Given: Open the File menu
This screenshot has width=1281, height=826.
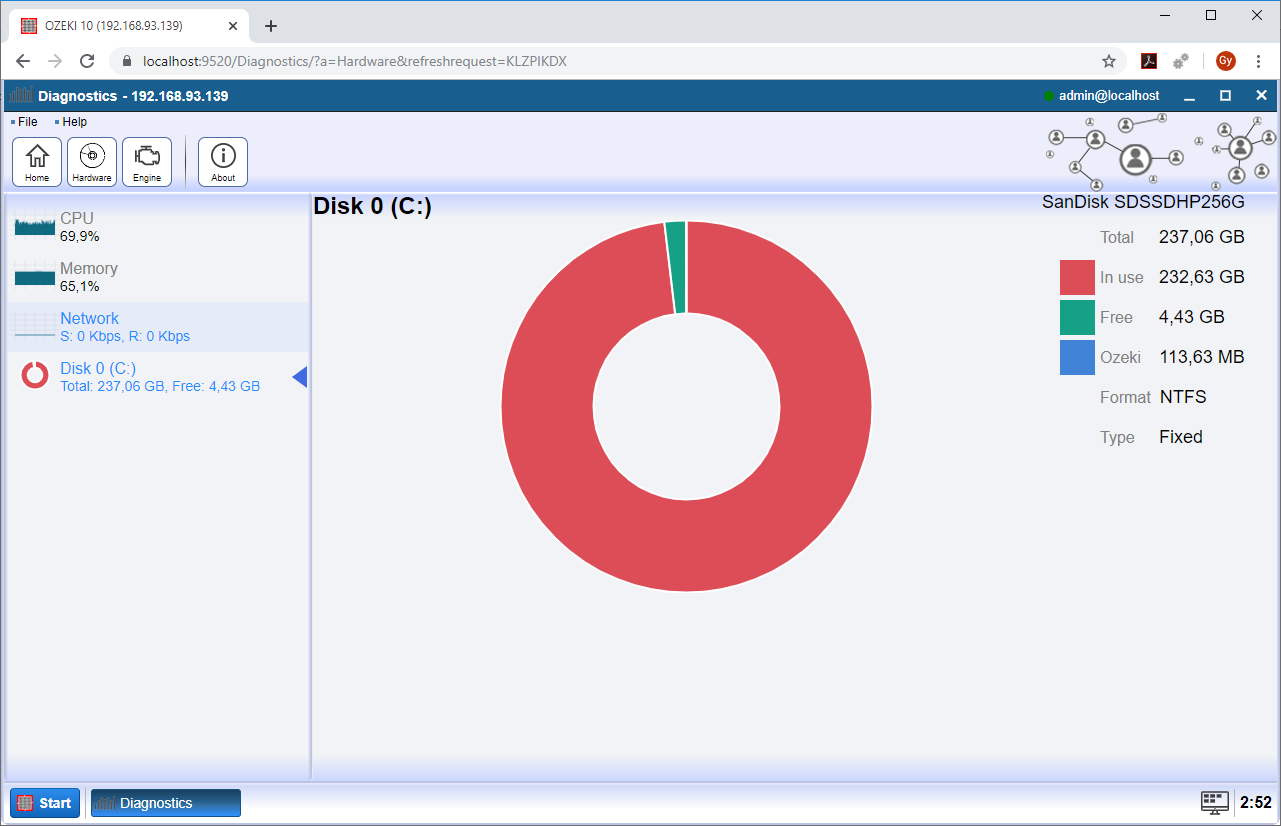Looking at the screenshot, I should click(27, 122).
